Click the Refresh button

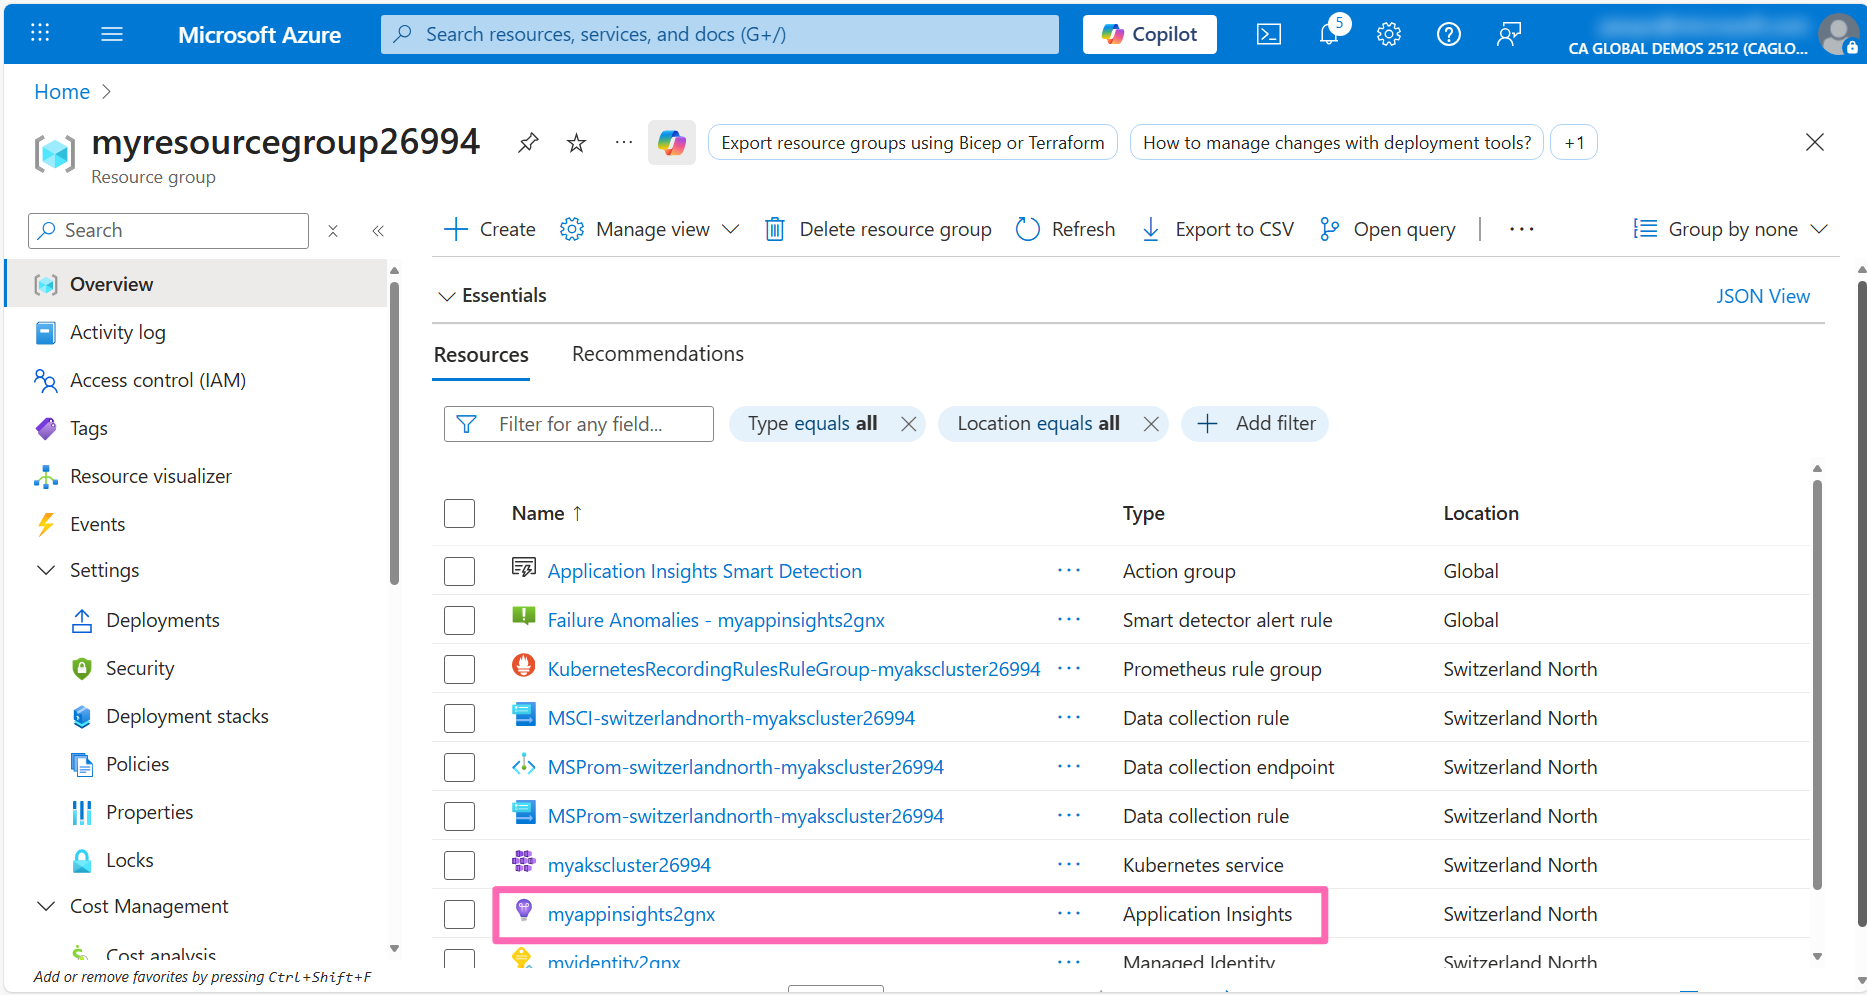[1065, 228]
